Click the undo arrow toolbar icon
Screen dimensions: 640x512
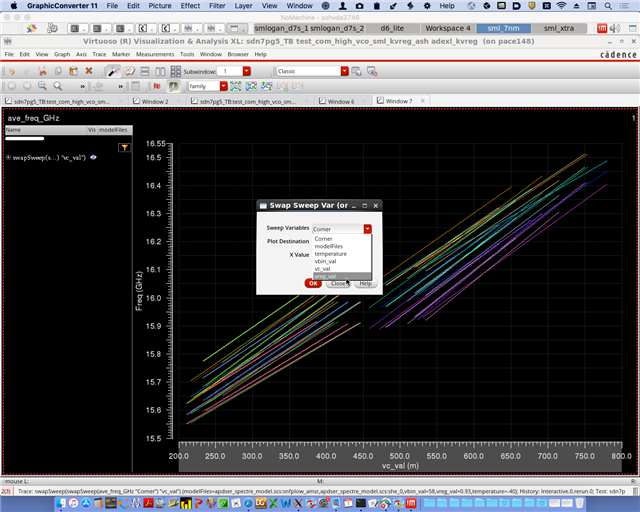[10, 71]
